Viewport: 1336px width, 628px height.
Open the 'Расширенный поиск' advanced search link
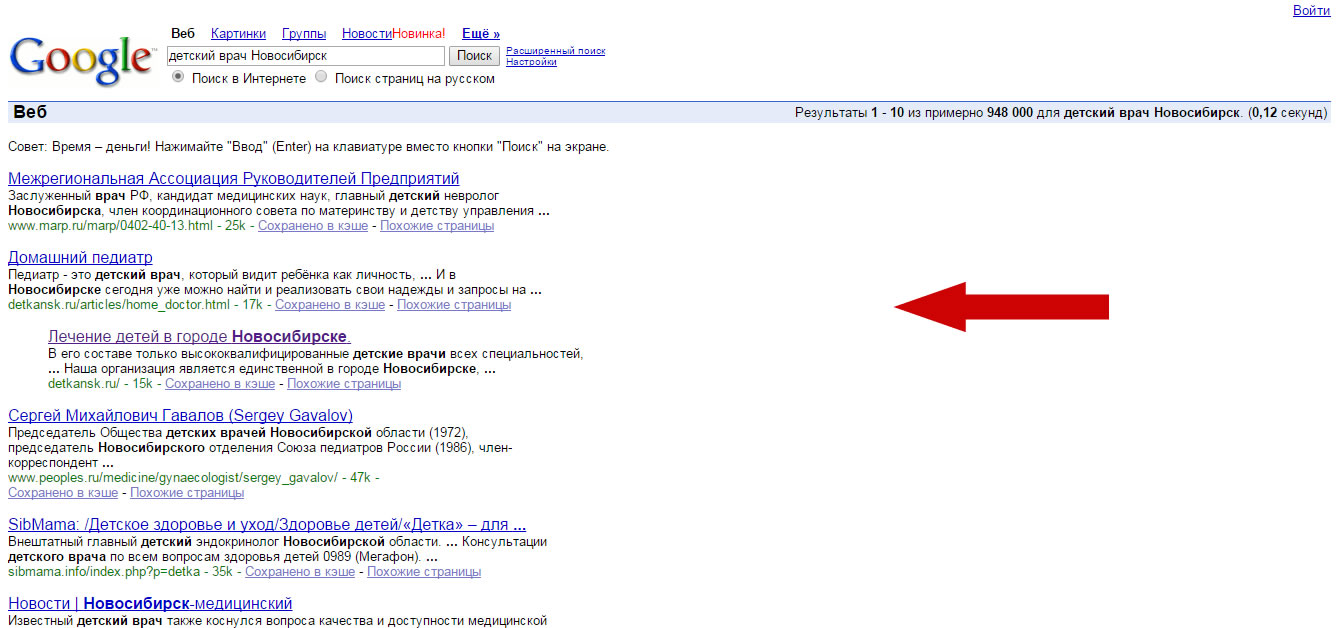[556, 51]
